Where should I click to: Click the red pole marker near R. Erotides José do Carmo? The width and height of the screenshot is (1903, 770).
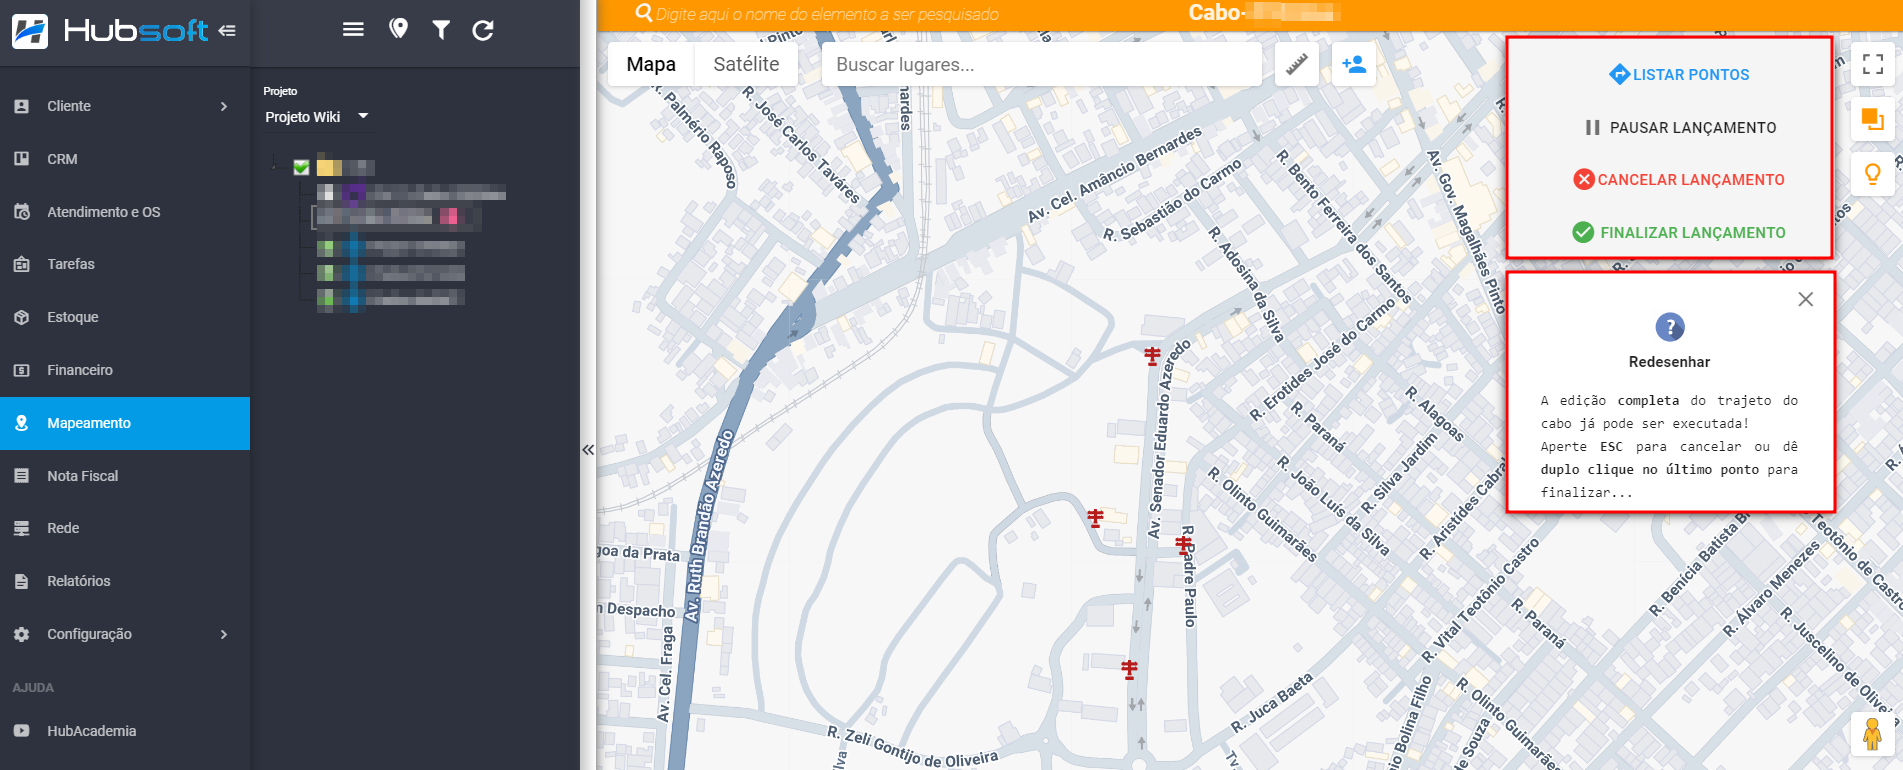click(1153, 355)
